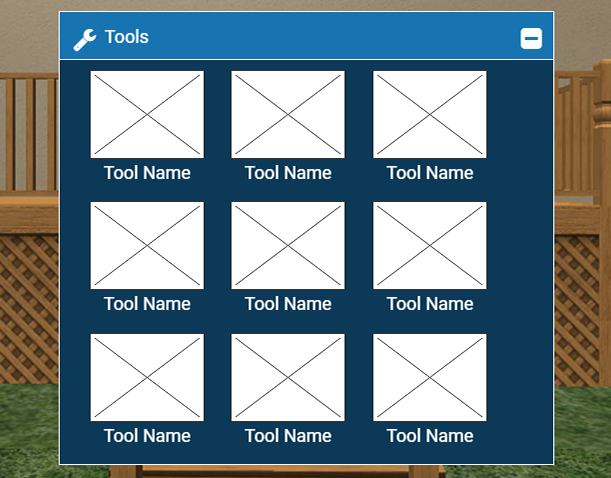Select the top row right tool thumbnail

click(430, 114)
